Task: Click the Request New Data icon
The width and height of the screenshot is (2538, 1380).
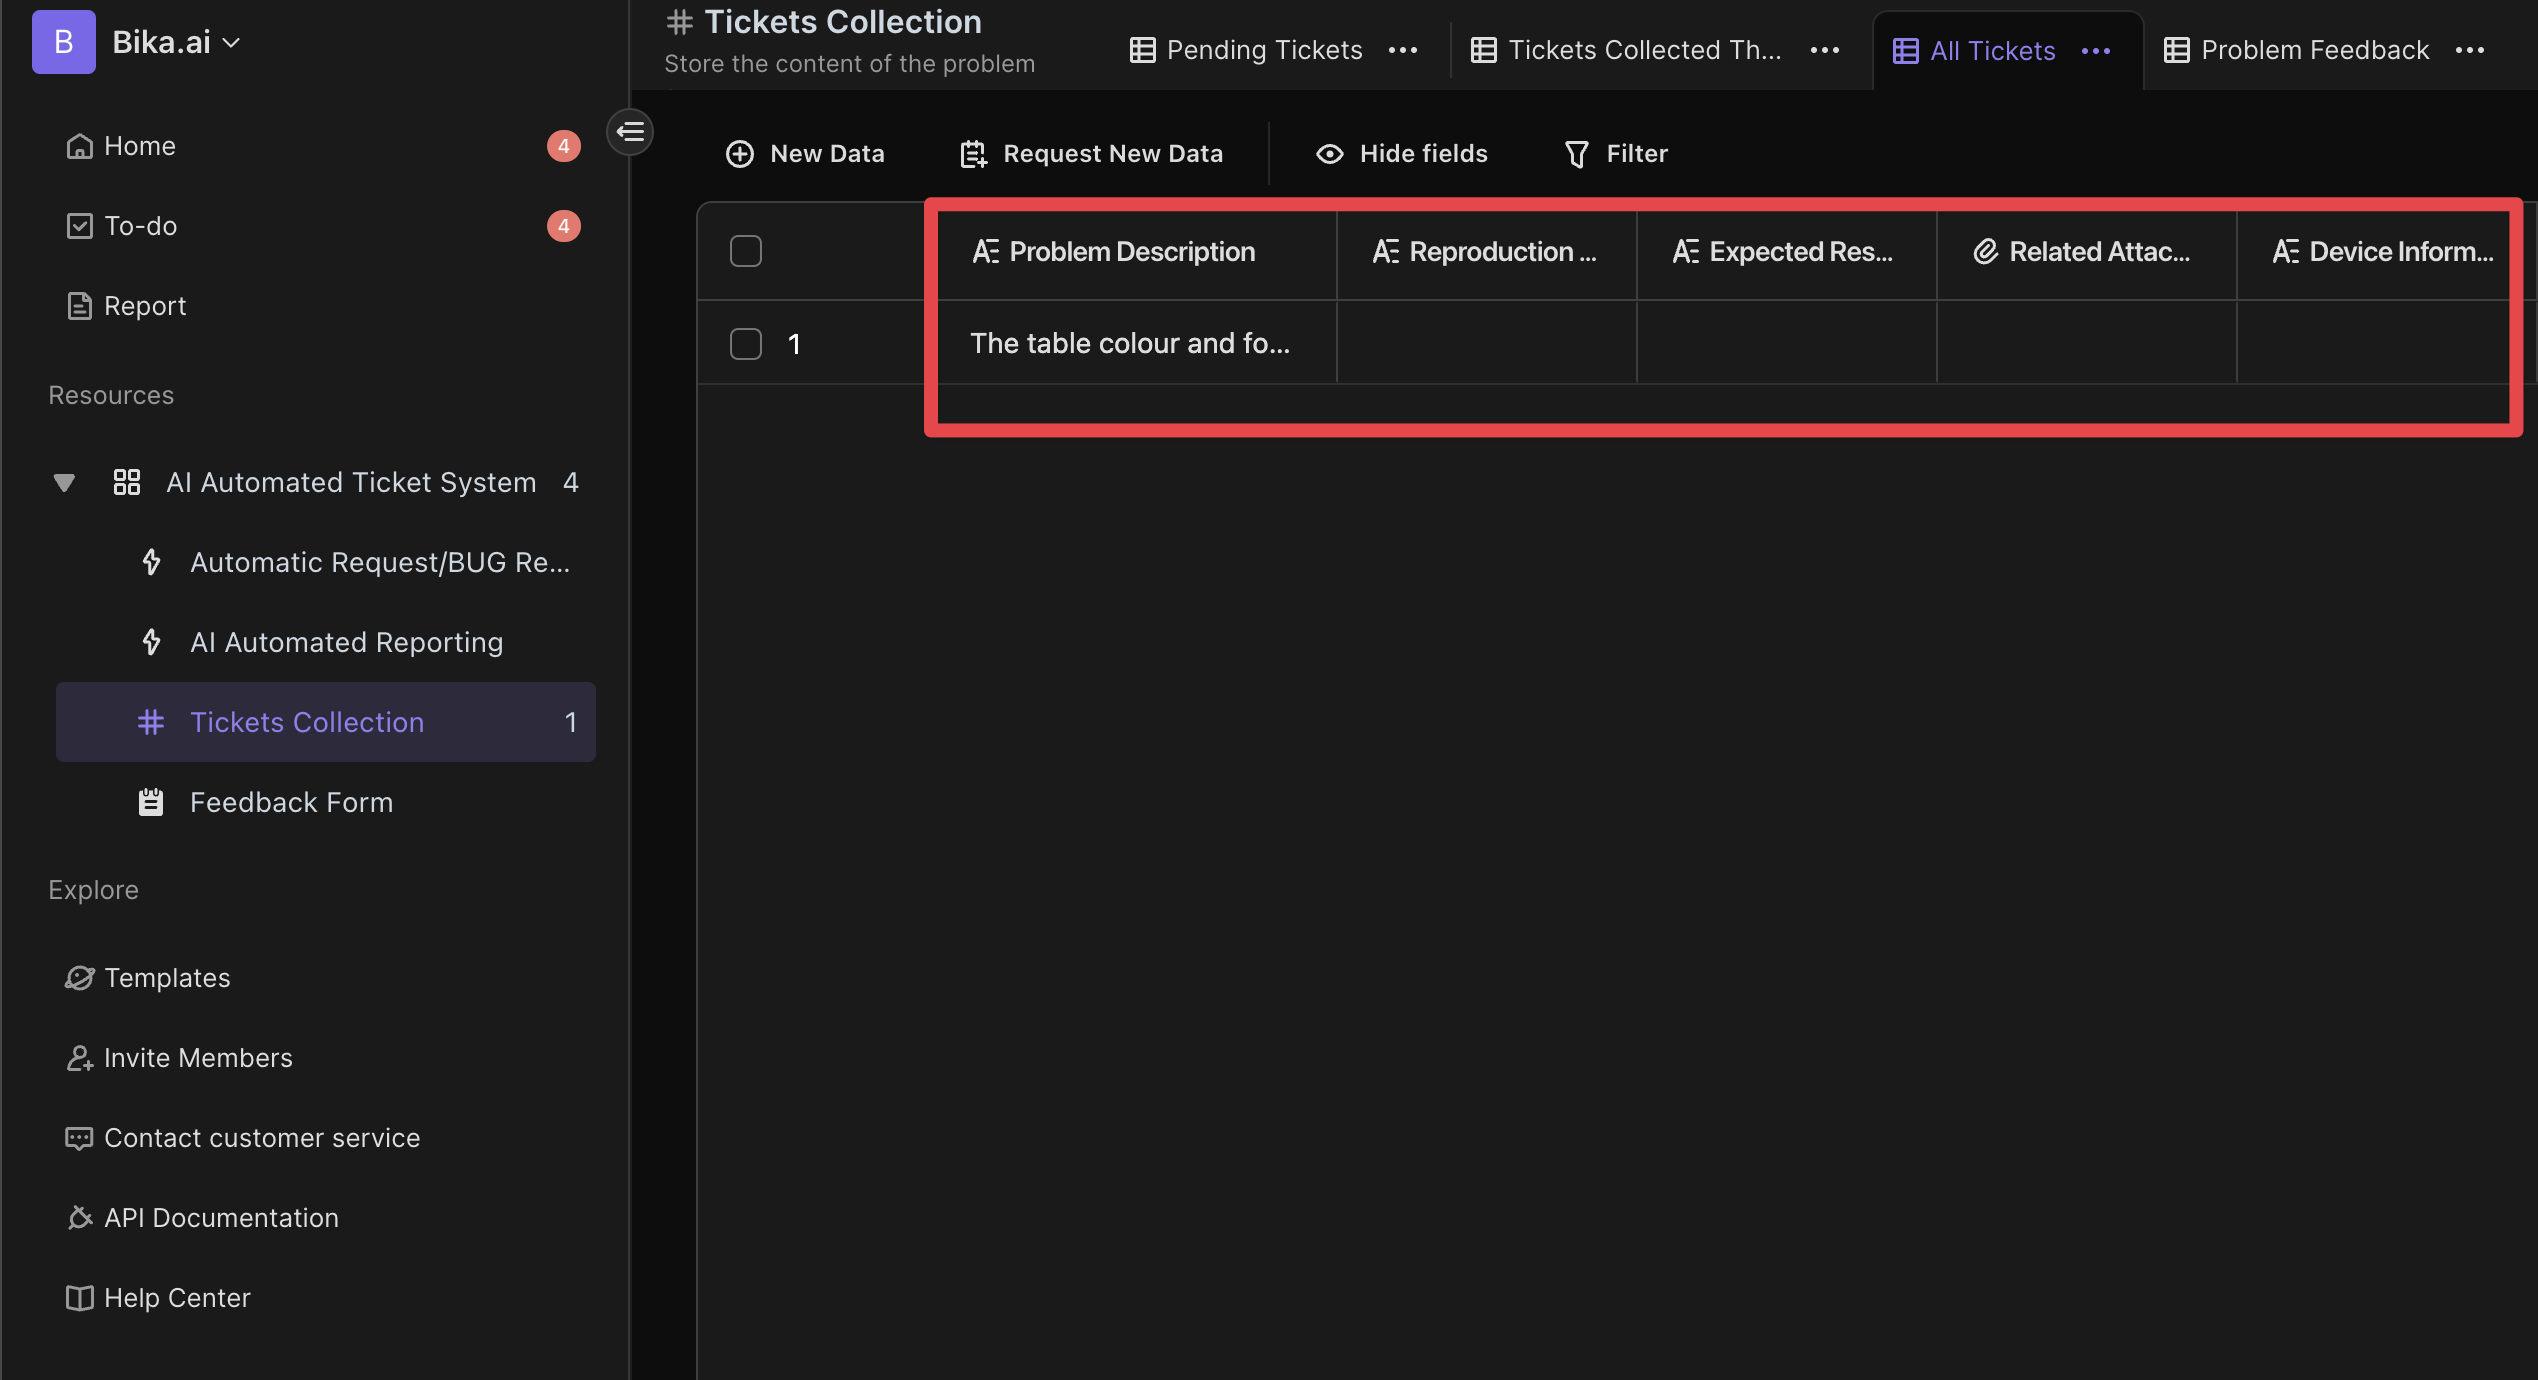Action: pos(972,151)
